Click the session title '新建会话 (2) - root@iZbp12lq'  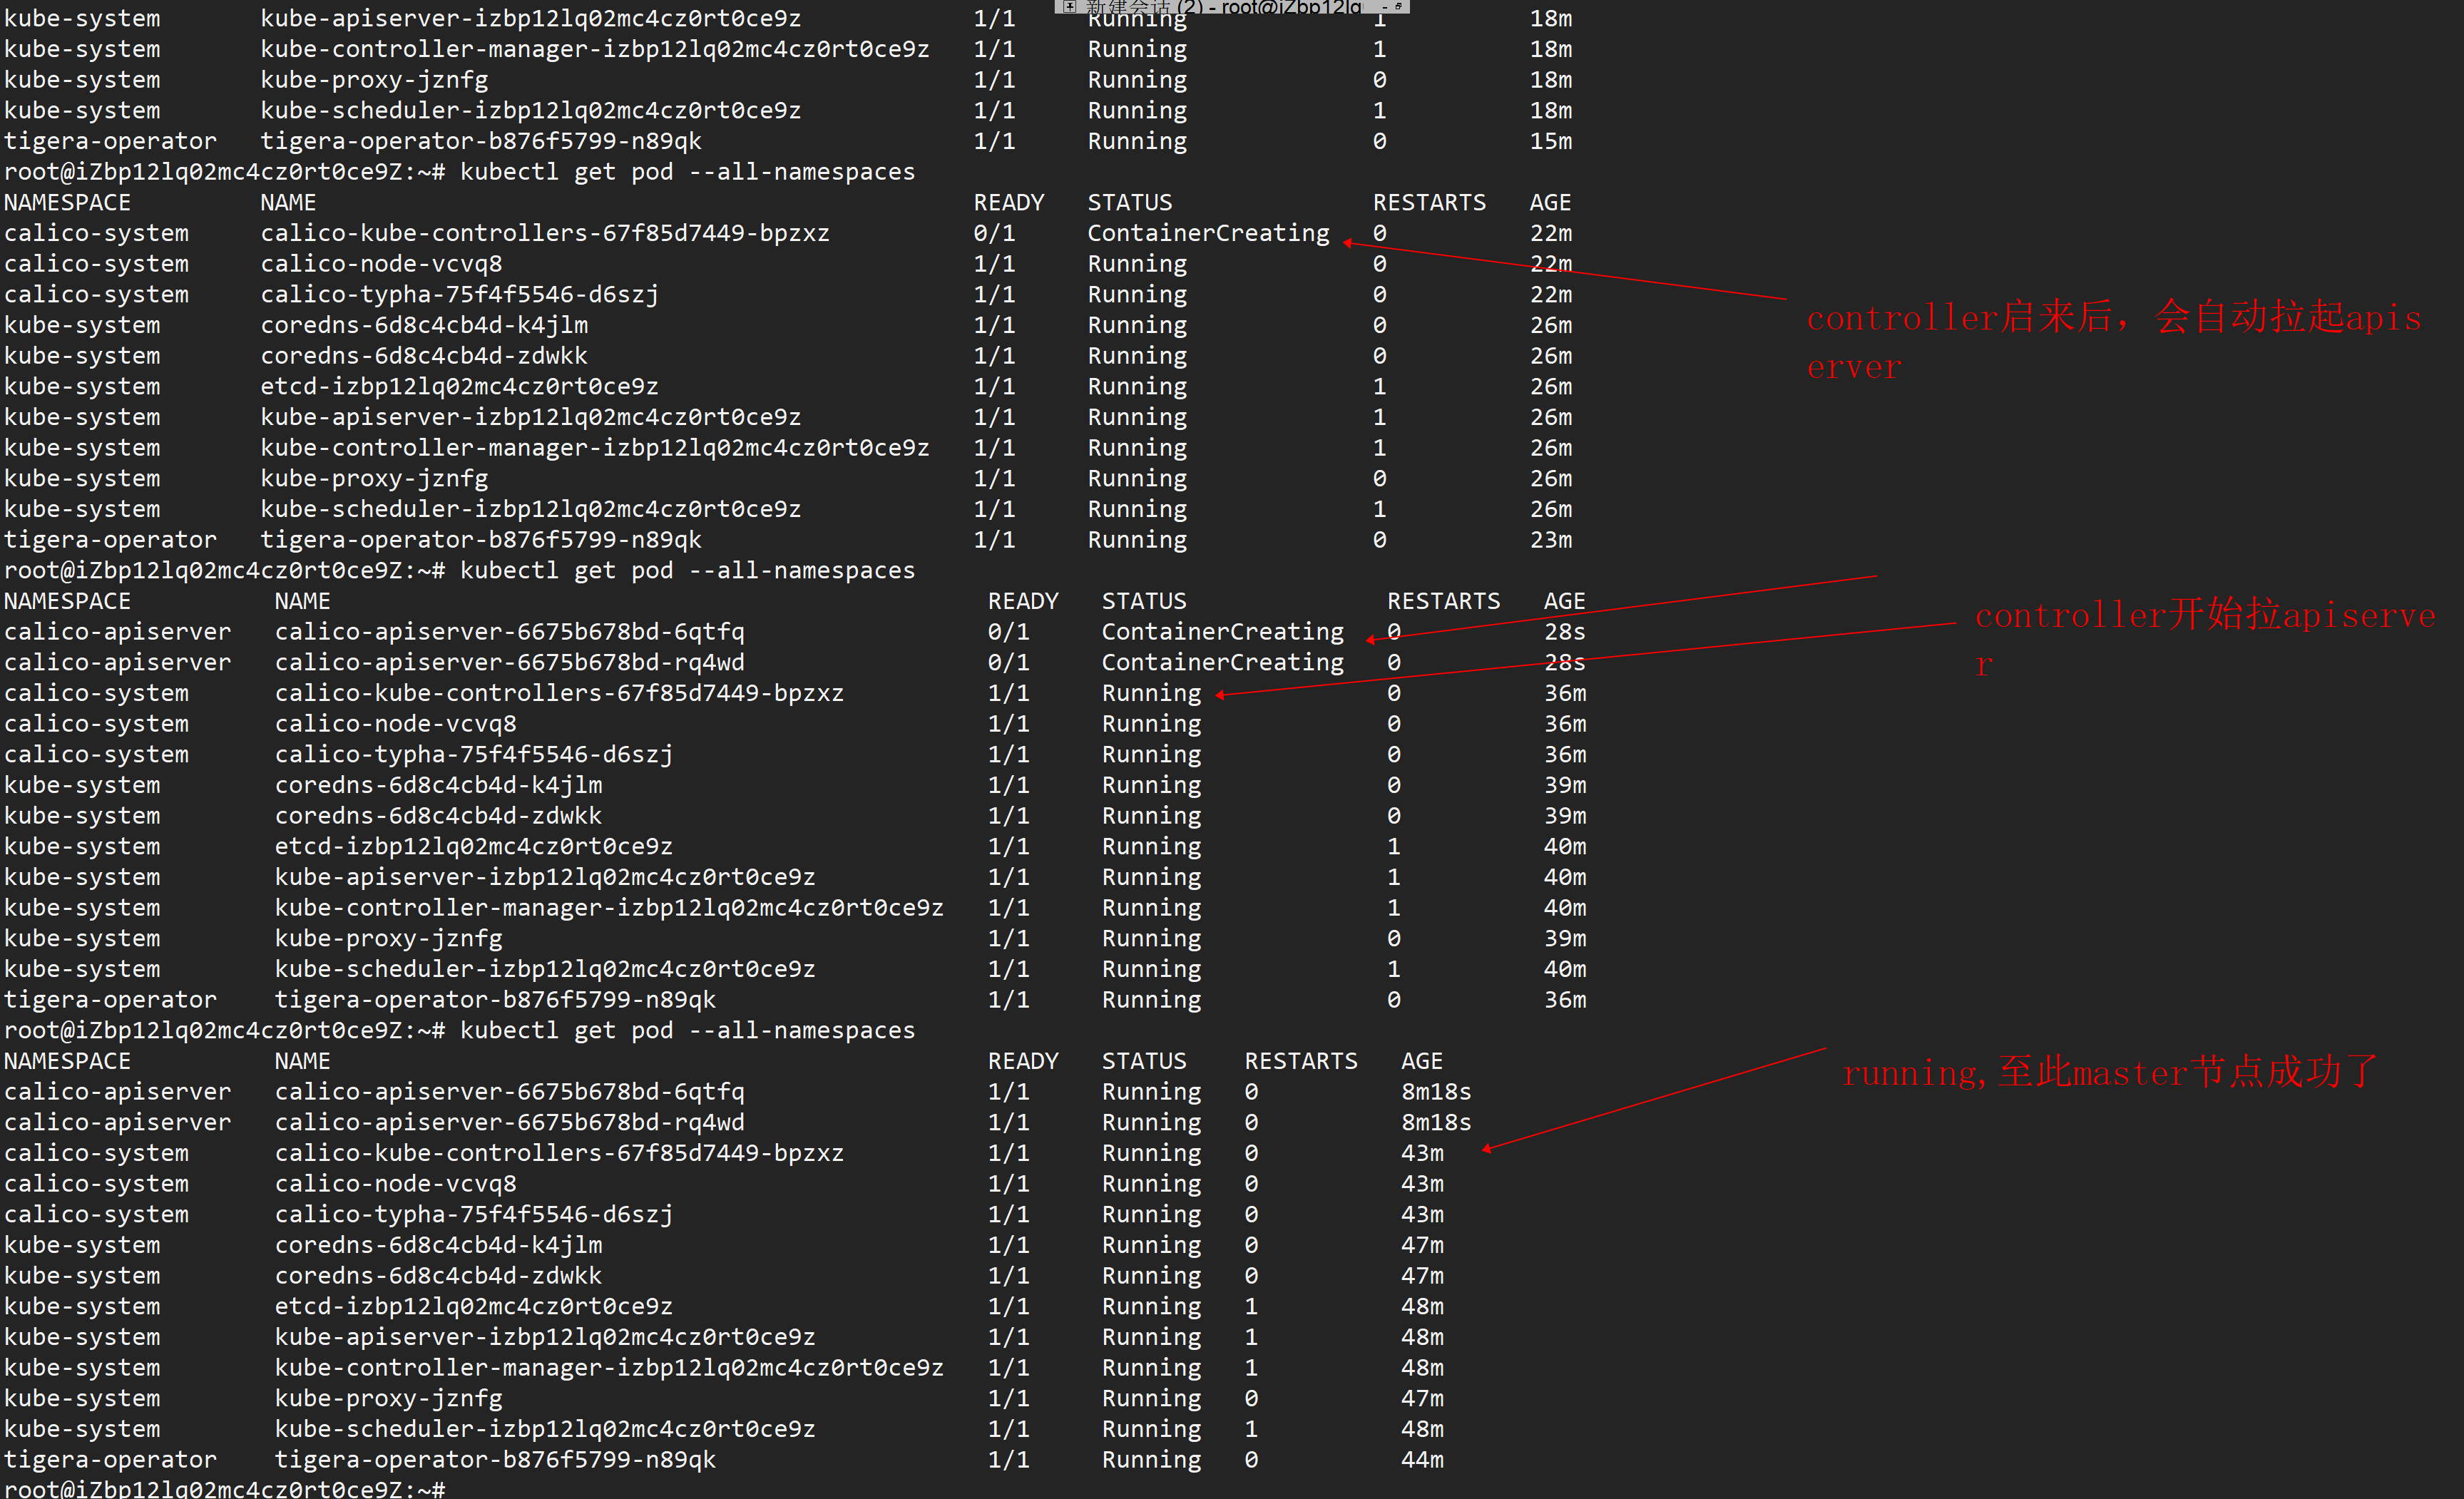pos(1225,6)
